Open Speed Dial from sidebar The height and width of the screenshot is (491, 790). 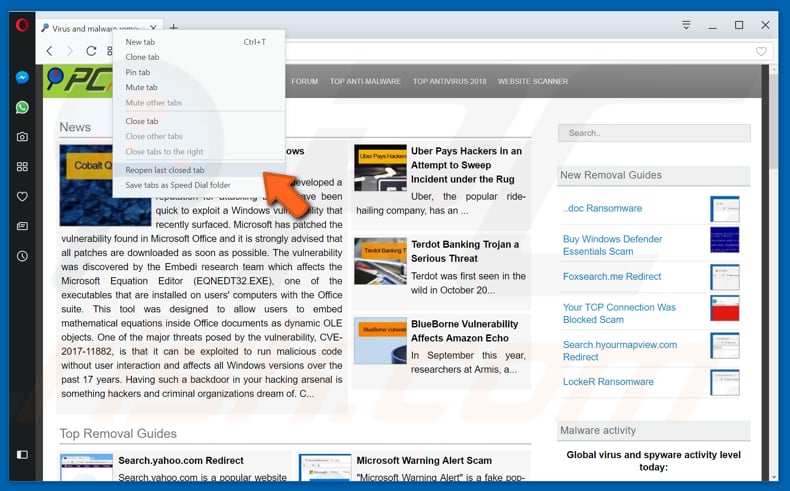(22, 167)
